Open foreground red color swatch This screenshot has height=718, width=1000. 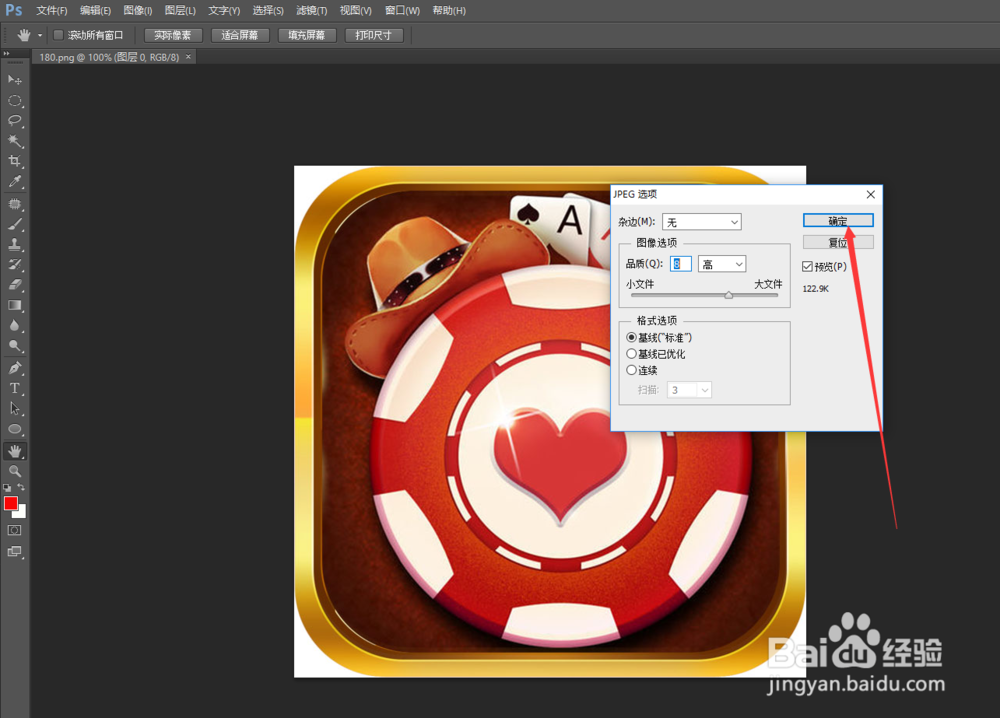coord(10,503)
